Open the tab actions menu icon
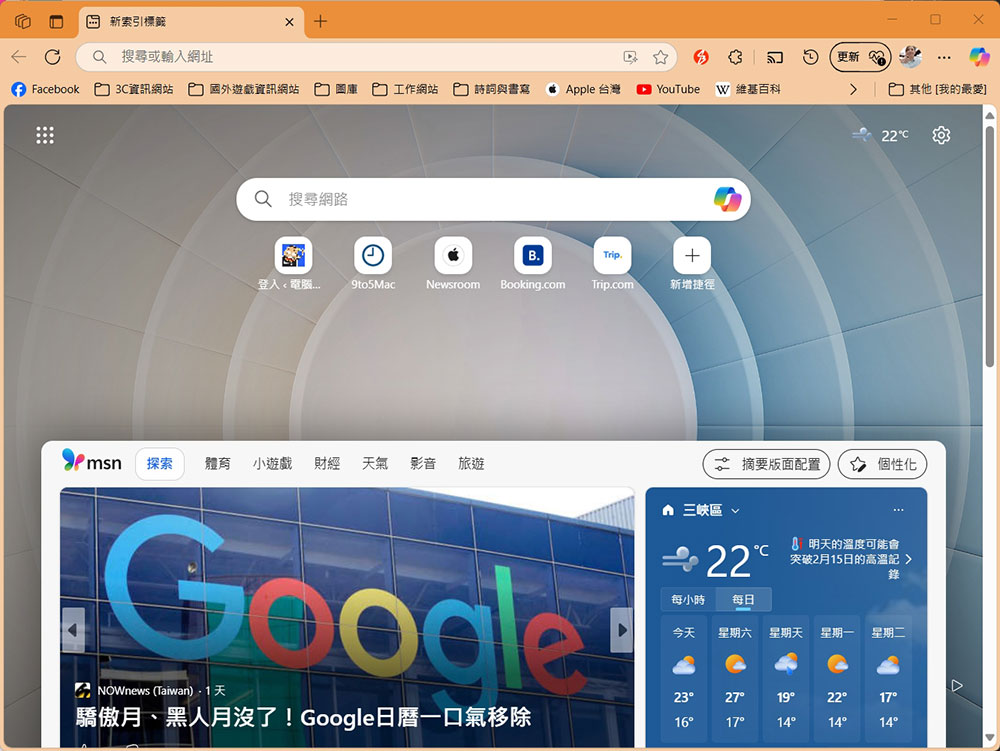 coord(56,21)
